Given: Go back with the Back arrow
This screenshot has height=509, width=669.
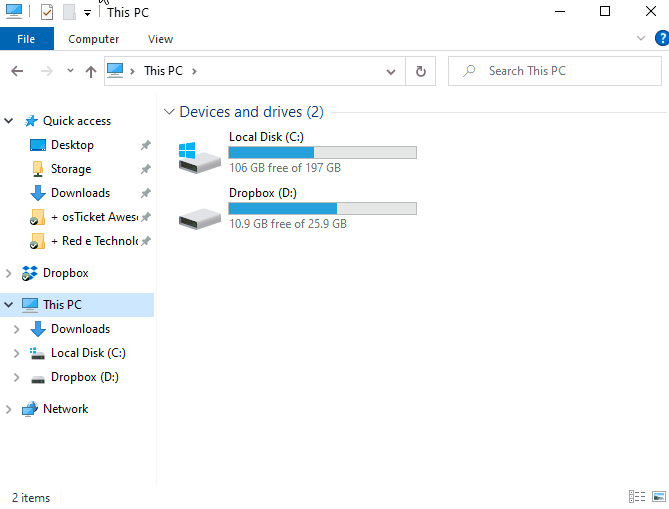Looking at the screenshot, I should pos(17,71).
